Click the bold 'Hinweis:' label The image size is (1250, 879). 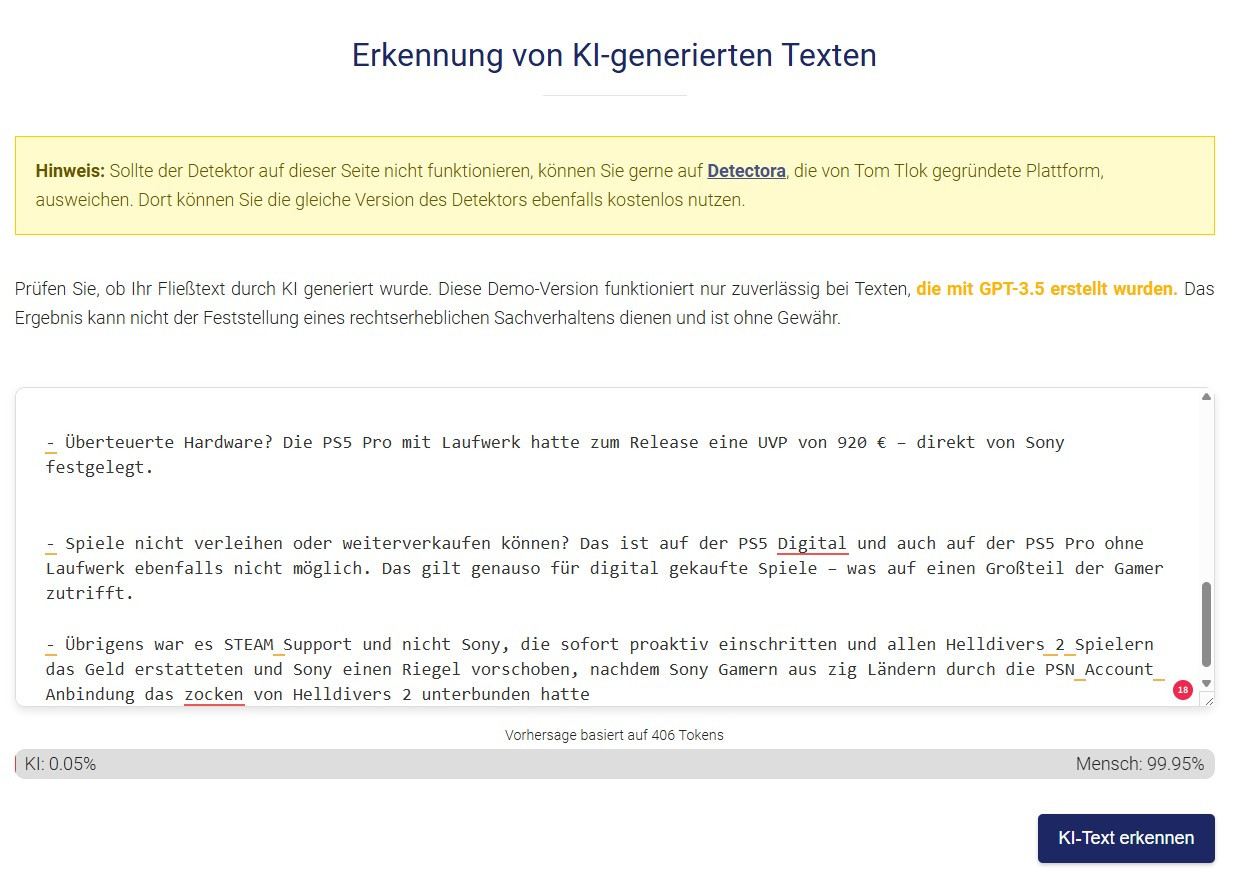tap(70, 171)
